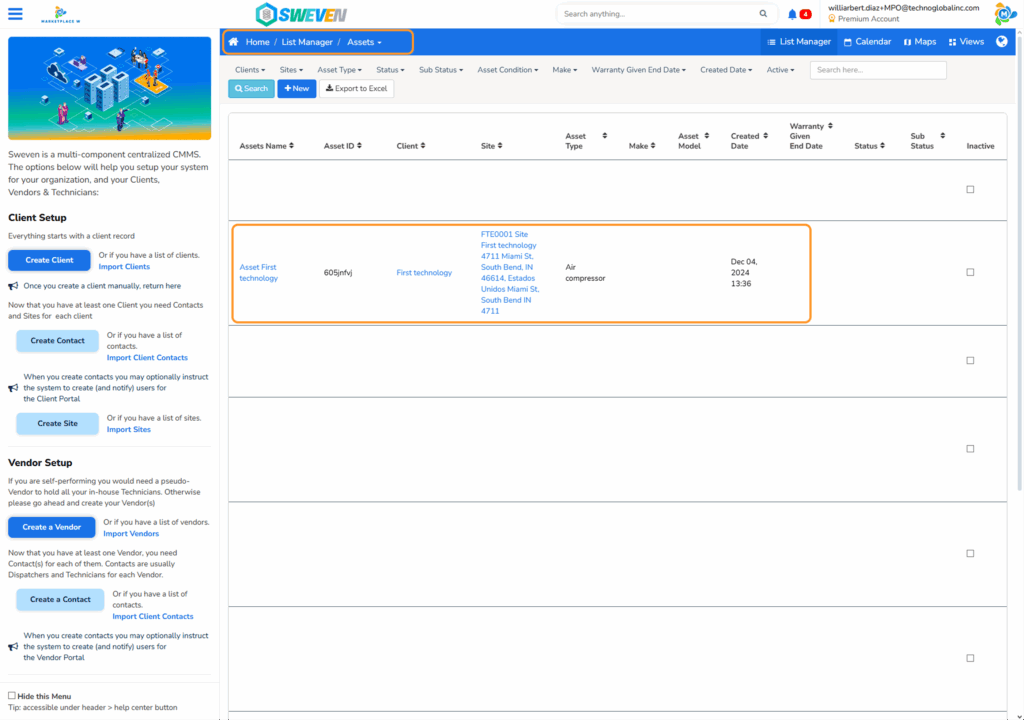Screen dimensions: 1024x720
Task: Click Export to Excel button
Action: 357,89
